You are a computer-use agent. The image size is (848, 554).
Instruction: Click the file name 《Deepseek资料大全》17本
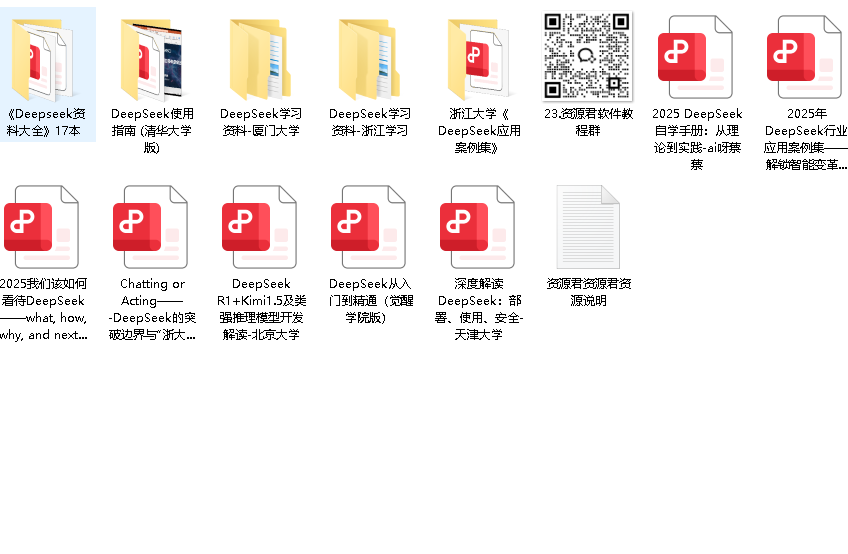[44, 122]
